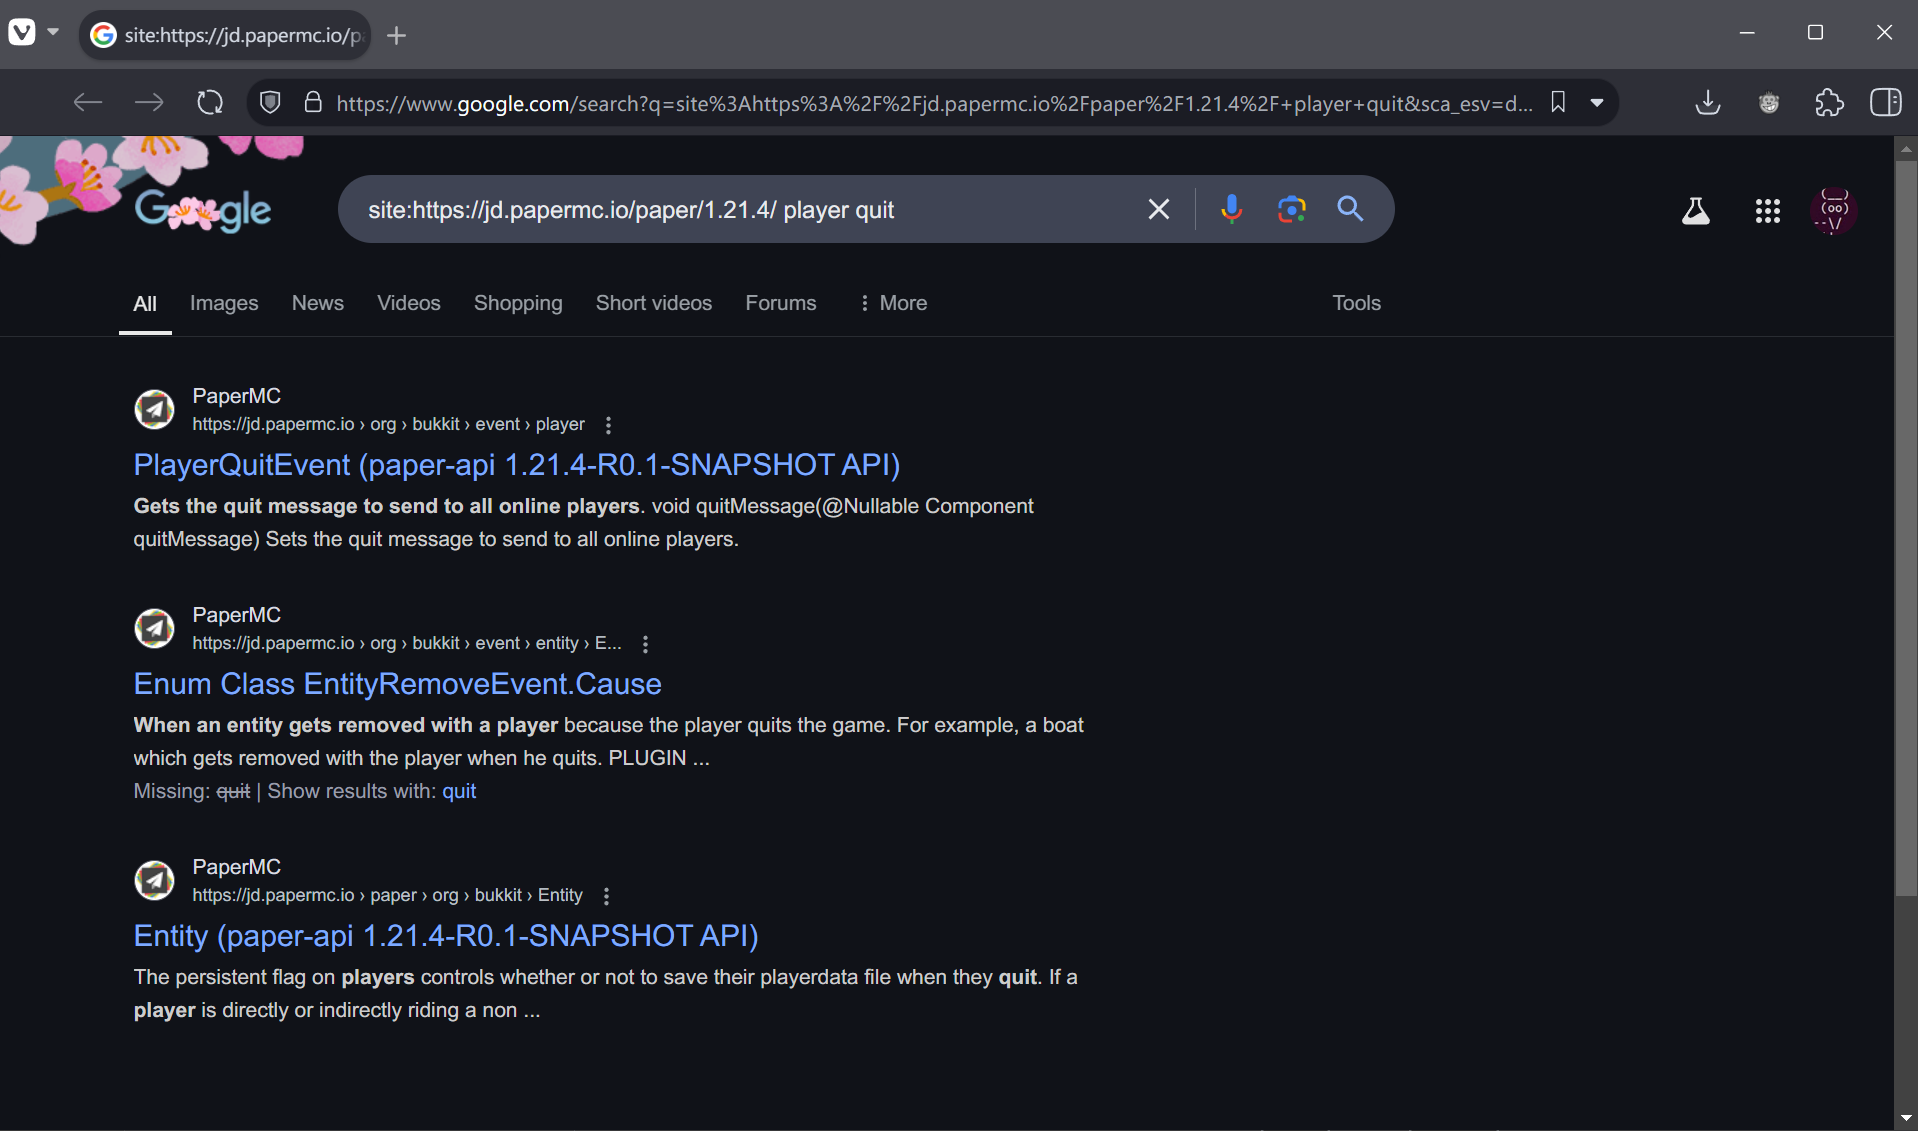
Task: Clear the search box text
Action: pos(1158,209)
